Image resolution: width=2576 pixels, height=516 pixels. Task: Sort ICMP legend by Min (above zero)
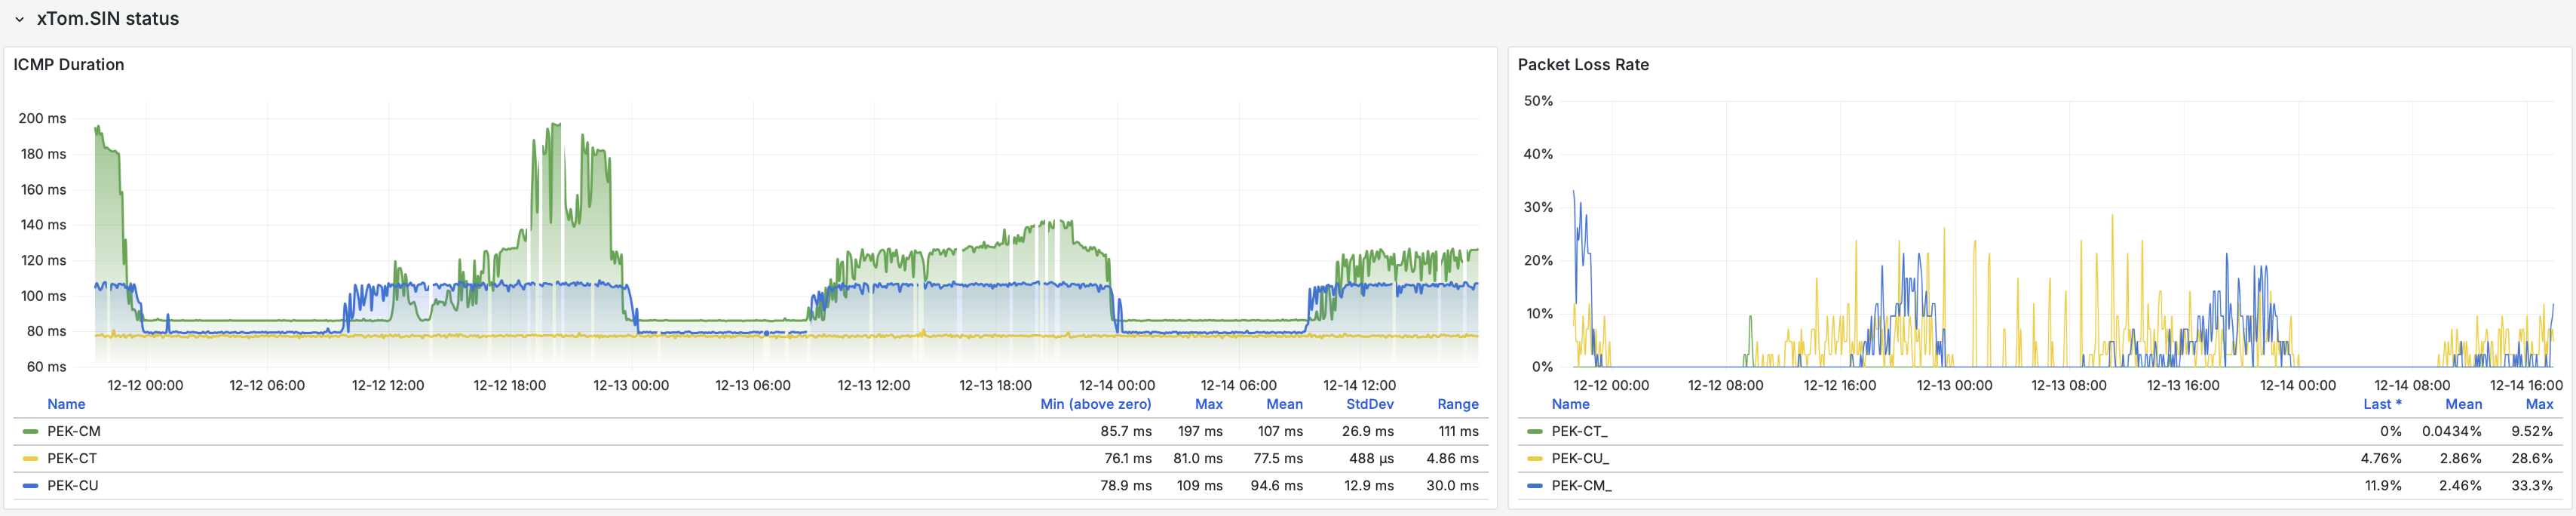tap(1095, 405)
